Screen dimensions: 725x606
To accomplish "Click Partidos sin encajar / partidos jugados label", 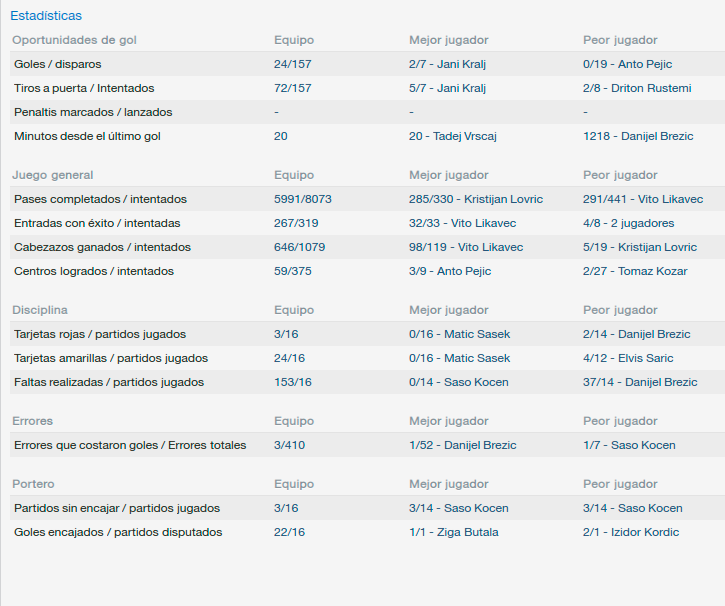I will point(117,508).
